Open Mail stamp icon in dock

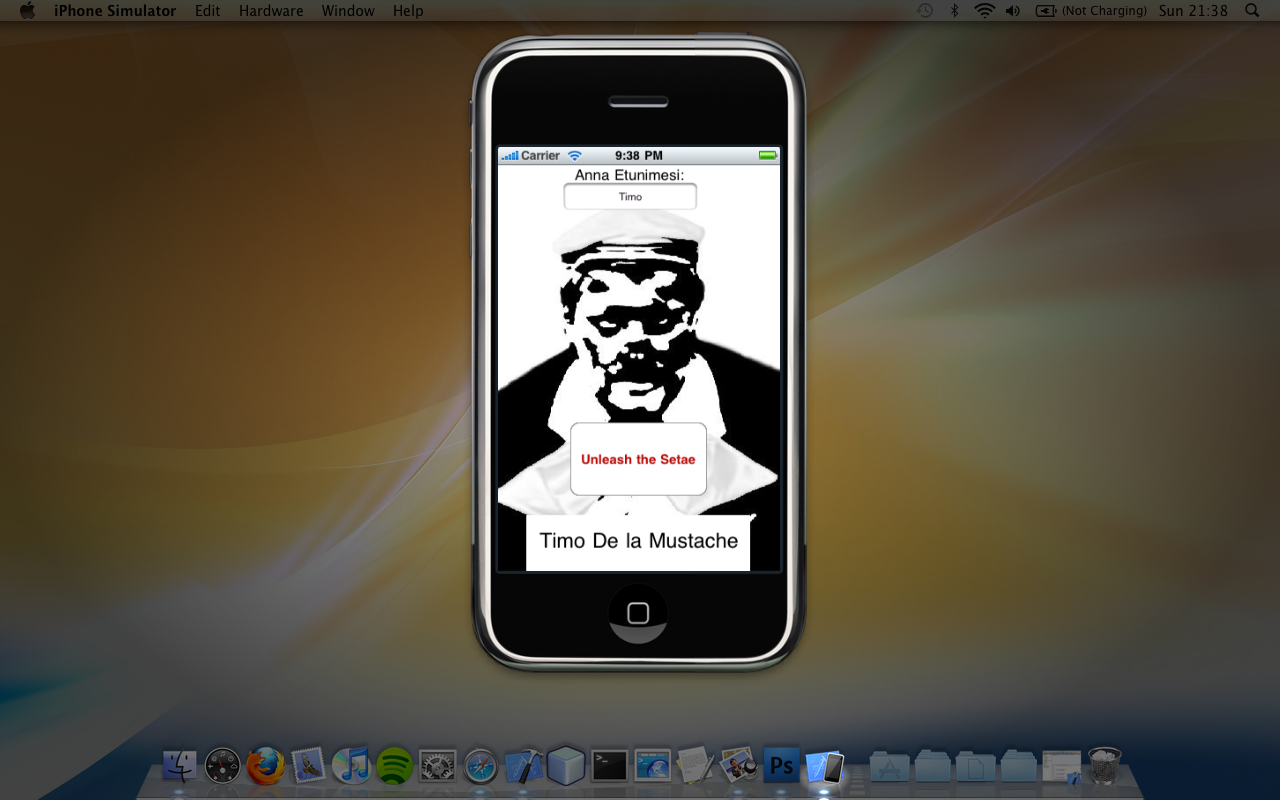309,766
